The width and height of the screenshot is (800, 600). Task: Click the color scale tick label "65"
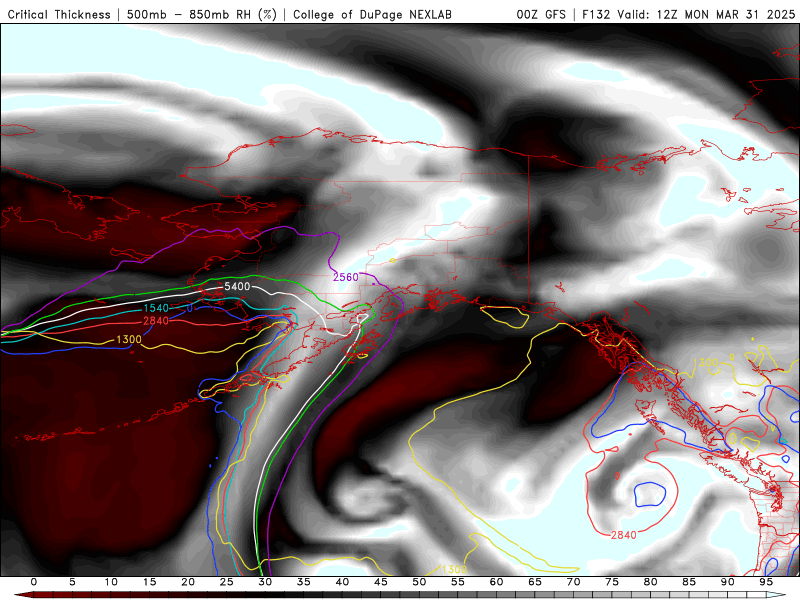(535, 582)
